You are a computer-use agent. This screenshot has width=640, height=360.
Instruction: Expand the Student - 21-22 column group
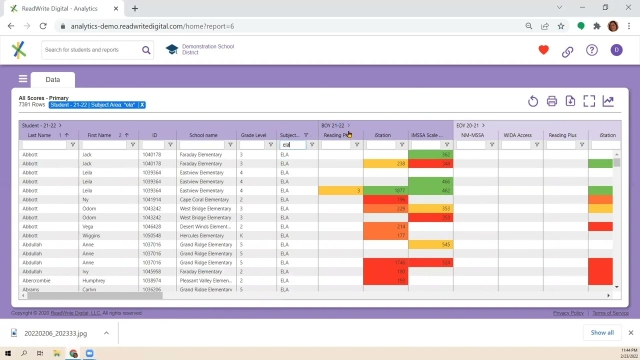click(x=60, y=125)
